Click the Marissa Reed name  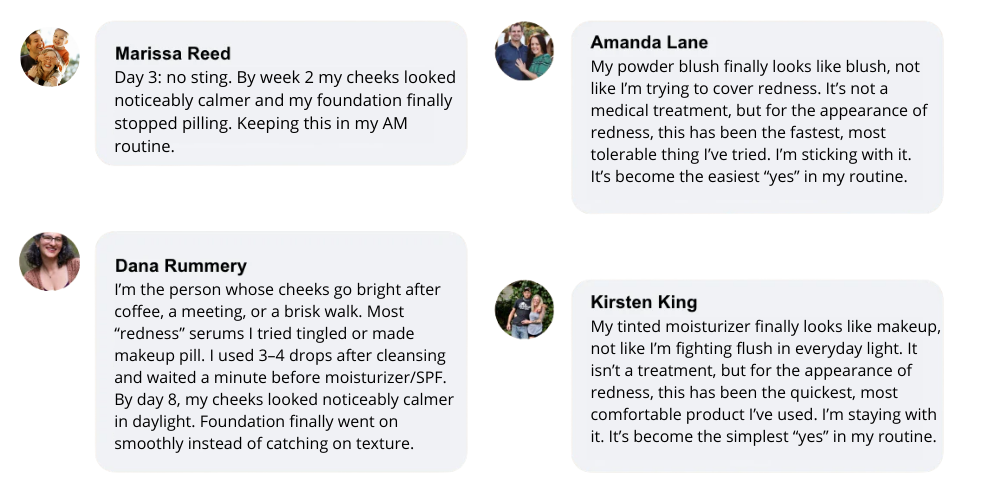click(x=172, y=53)
